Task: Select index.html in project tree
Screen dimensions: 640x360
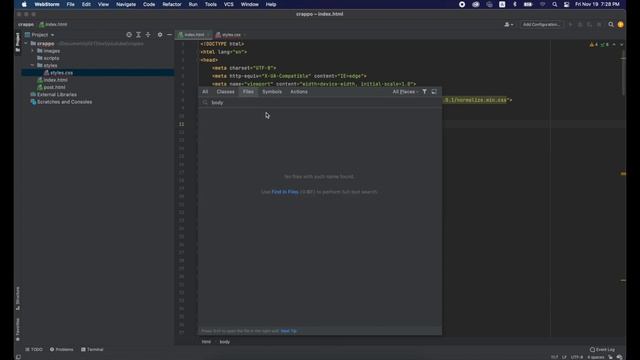Action: click(52, 80)
